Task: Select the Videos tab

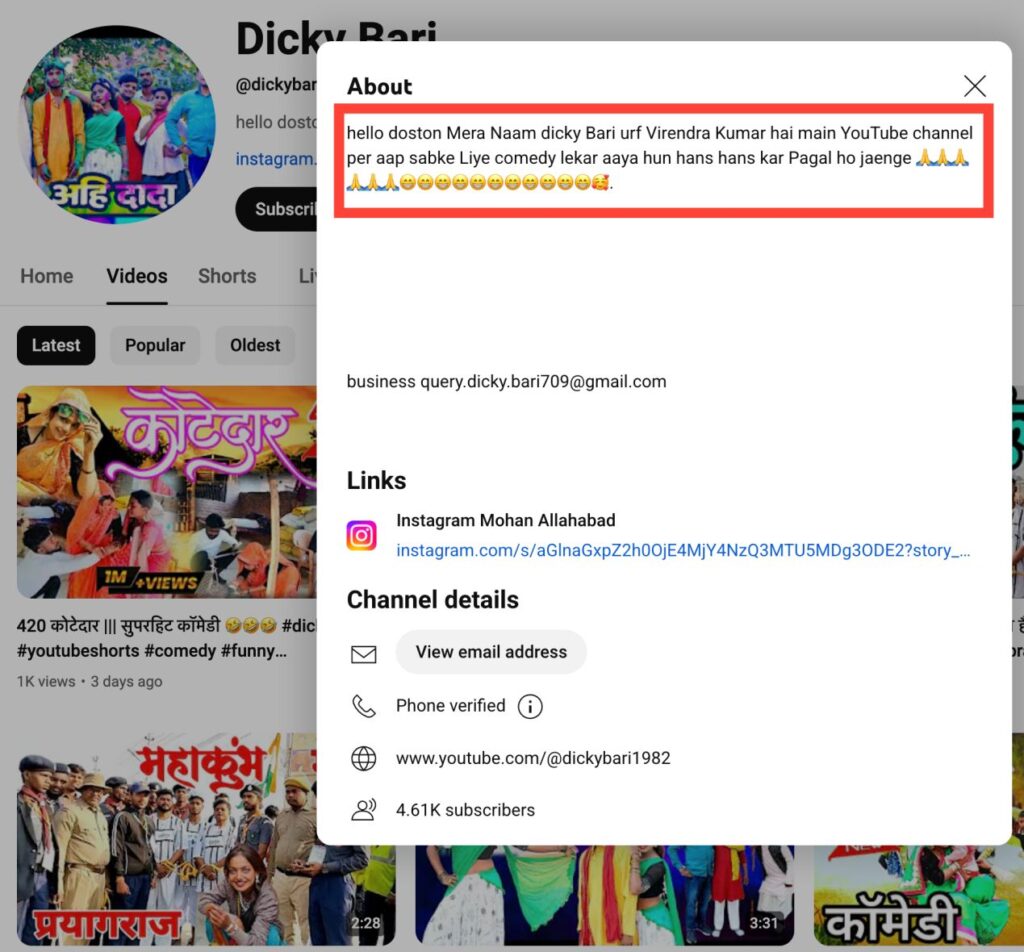Action: click(x=137, y=276)
